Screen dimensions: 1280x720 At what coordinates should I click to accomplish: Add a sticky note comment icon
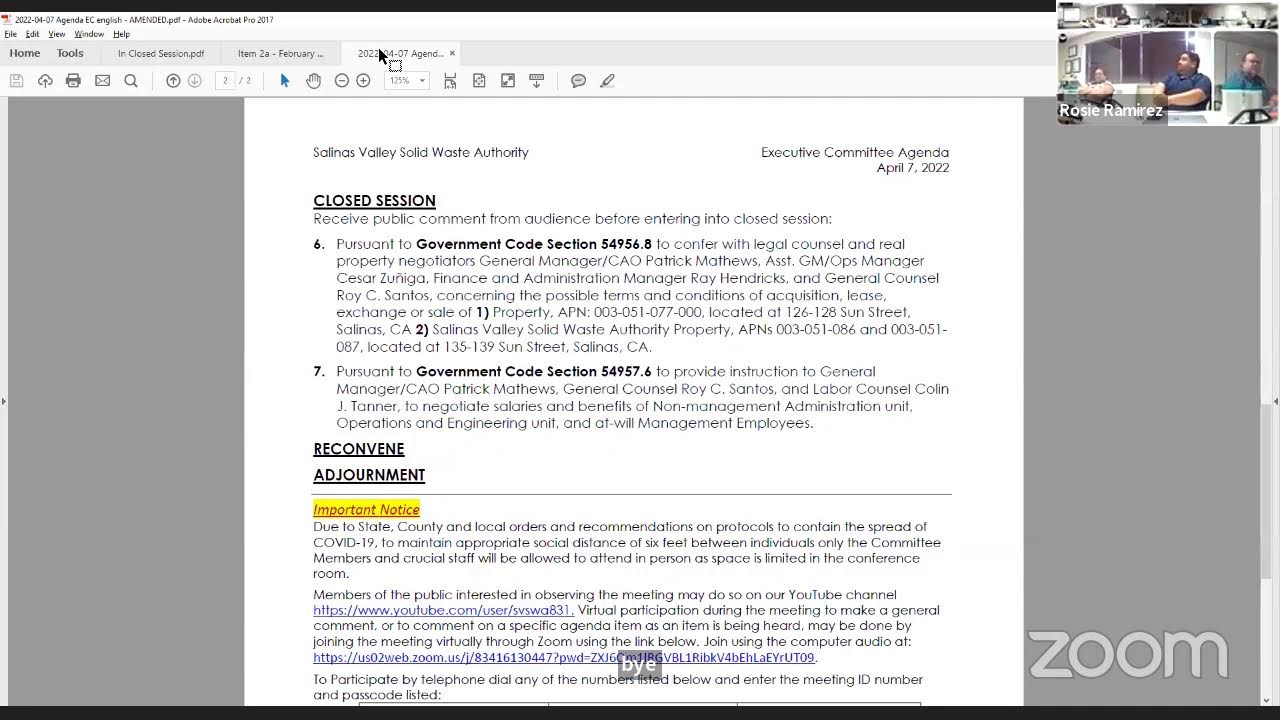pos(578,81)
